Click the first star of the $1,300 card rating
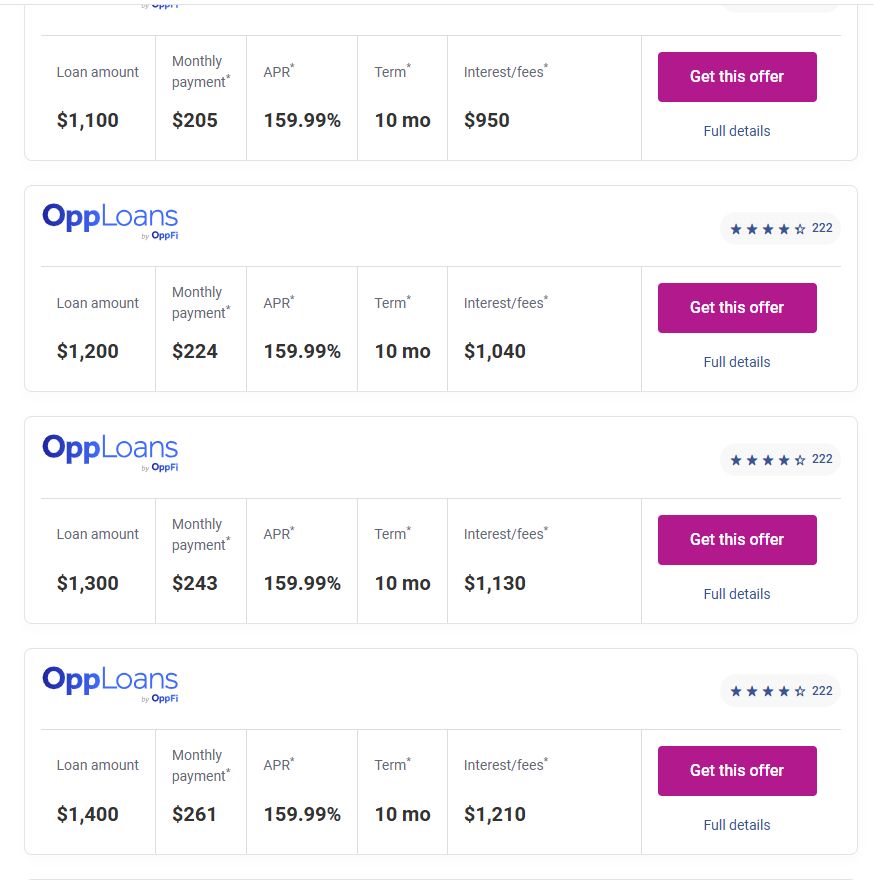Screen dimensions: 874x880 736,460
